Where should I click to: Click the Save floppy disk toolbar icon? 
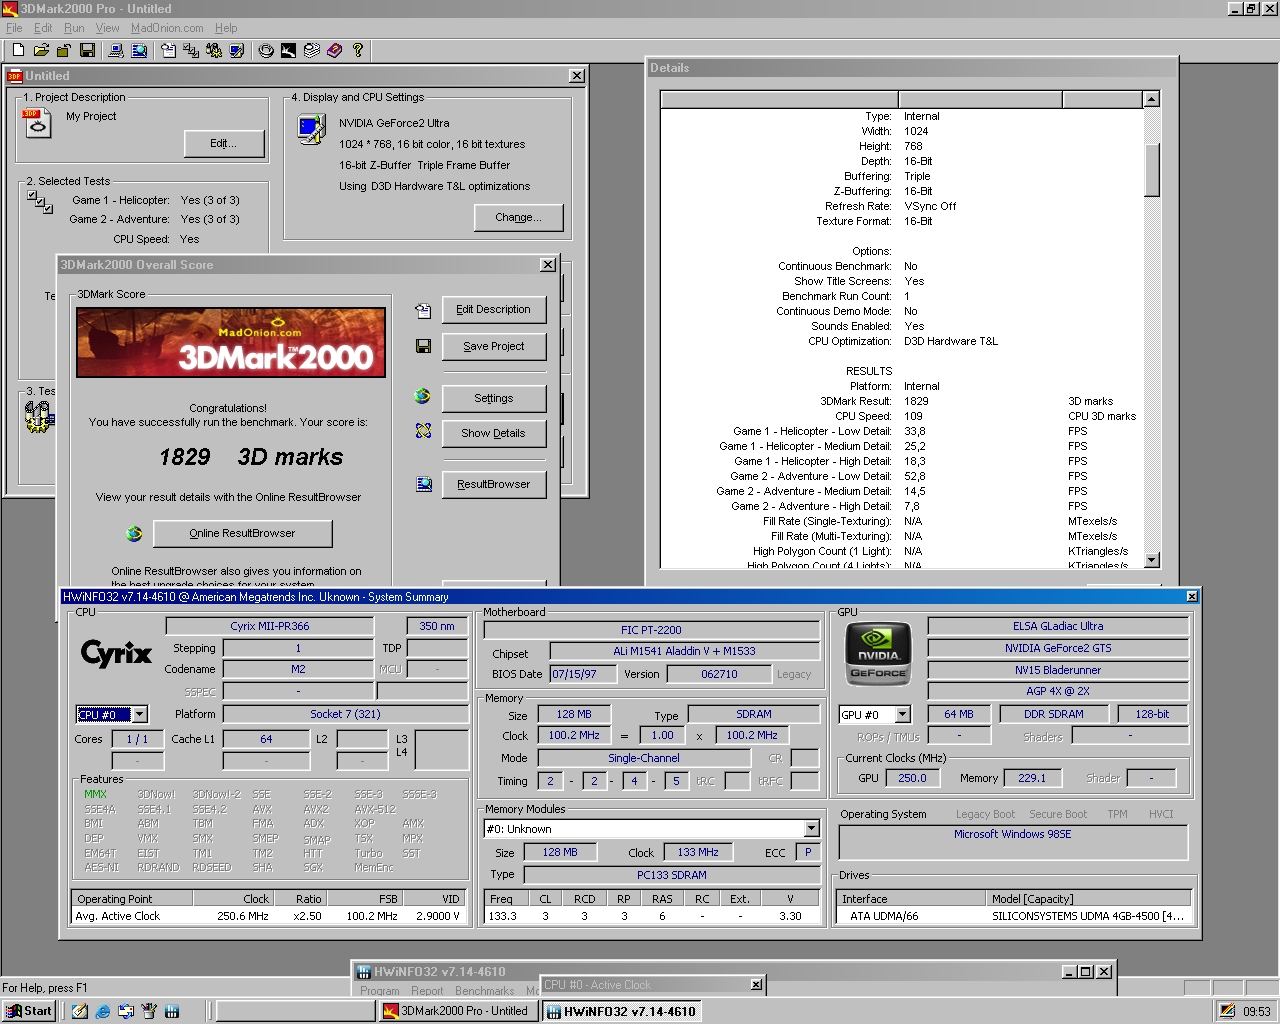click(87, 50)
